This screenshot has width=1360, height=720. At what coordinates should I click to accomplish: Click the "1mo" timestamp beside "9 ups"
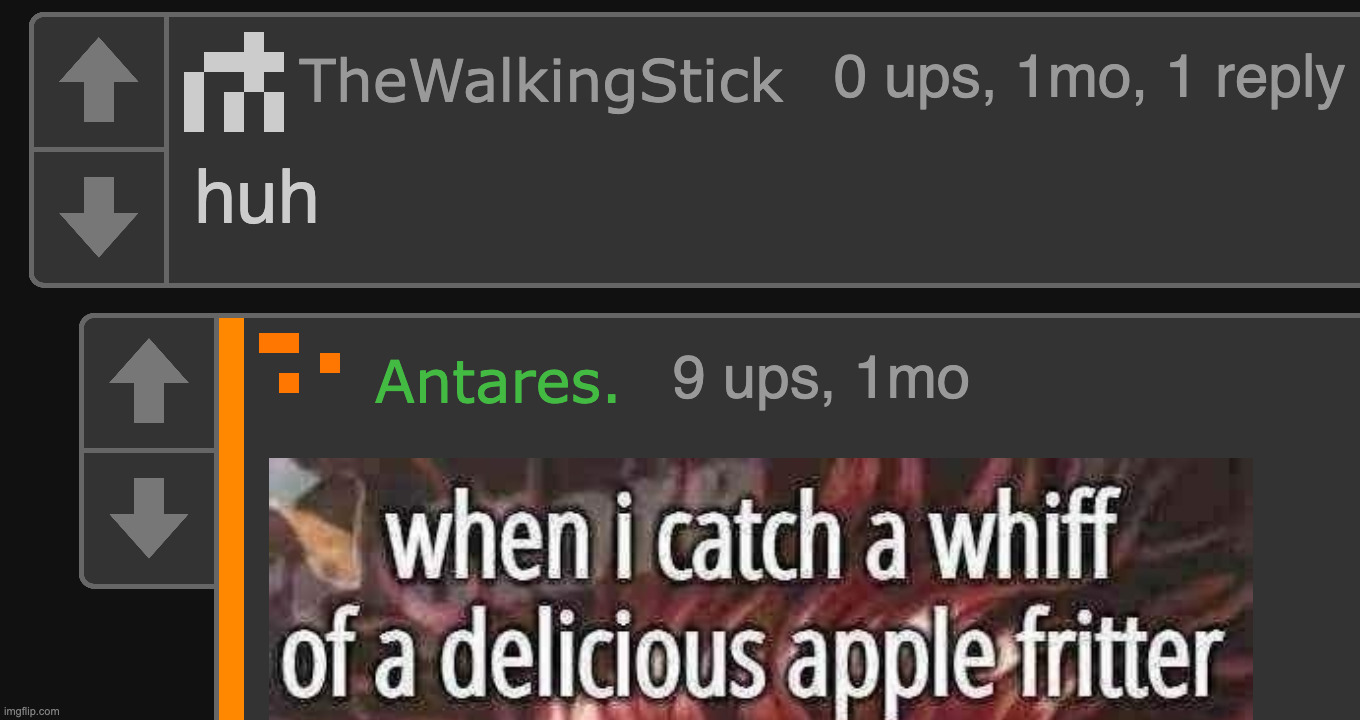[x=913, y=378]
